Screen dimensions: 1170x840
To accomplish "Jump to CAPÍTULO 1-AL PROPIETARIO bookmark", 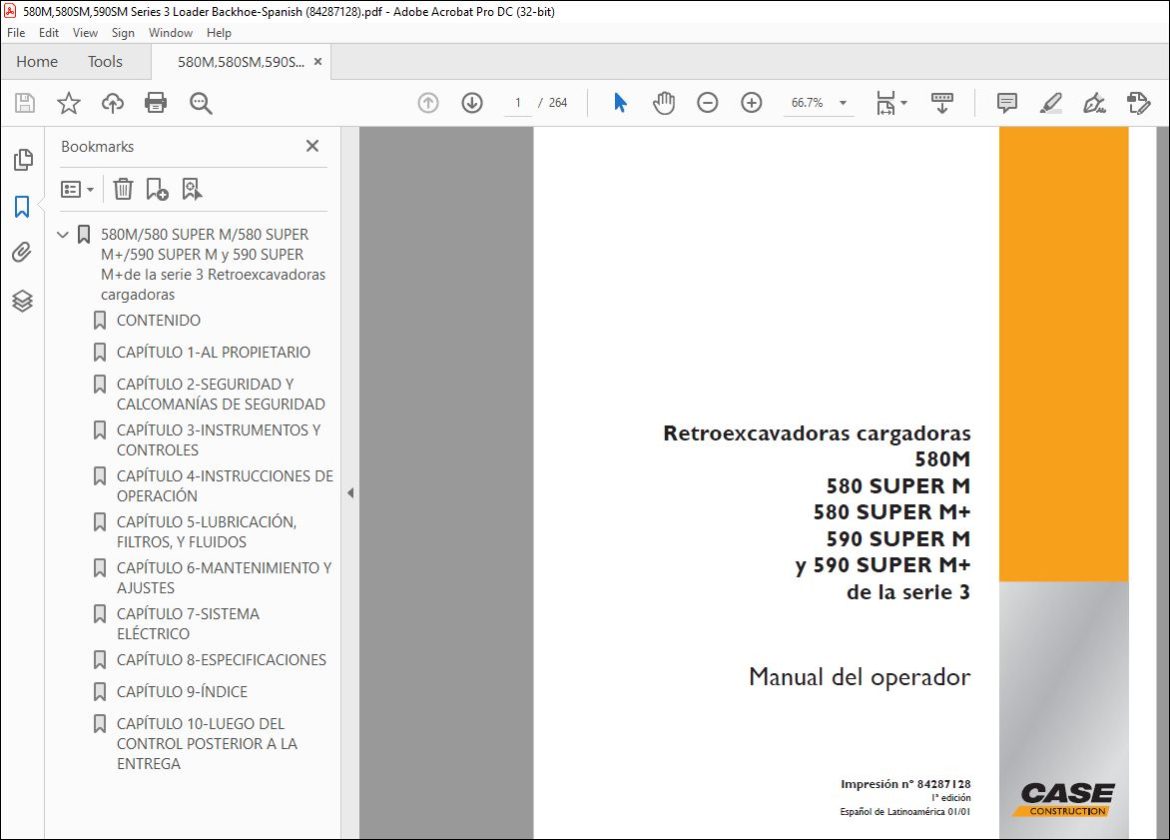I will (x=213, y=352).
